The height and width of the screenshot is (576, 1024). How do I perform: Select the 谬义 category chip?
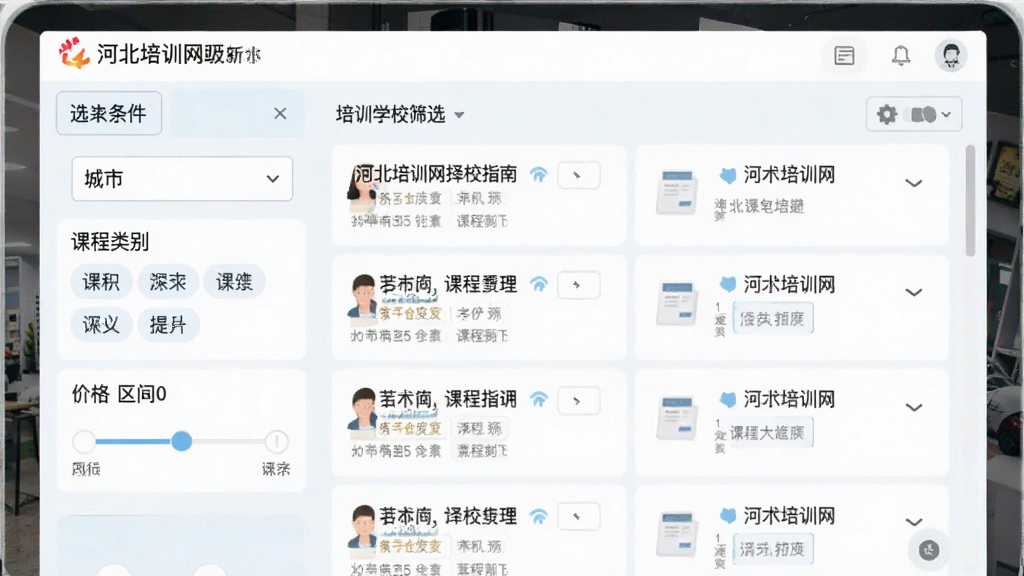[101, 325]
